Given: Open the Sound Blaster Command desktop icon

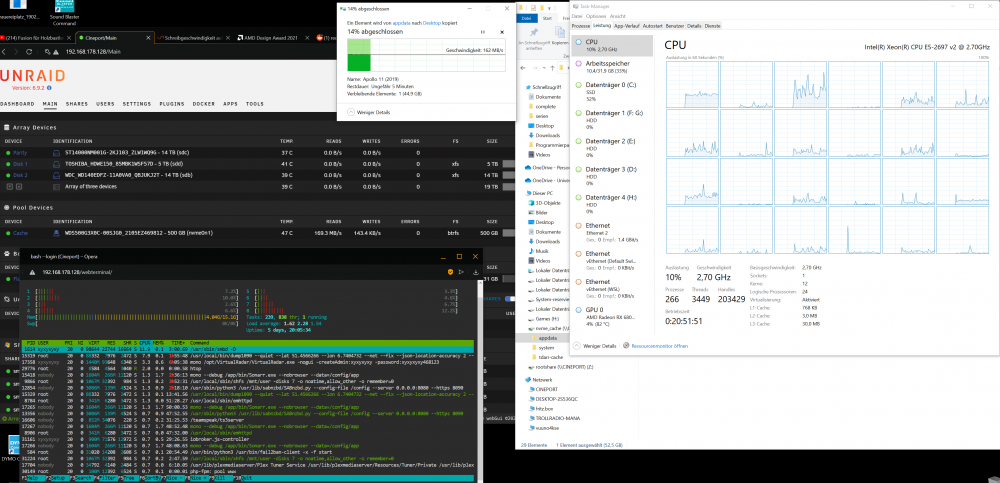Looking at the screenshot, I should (x=63, y=13).
